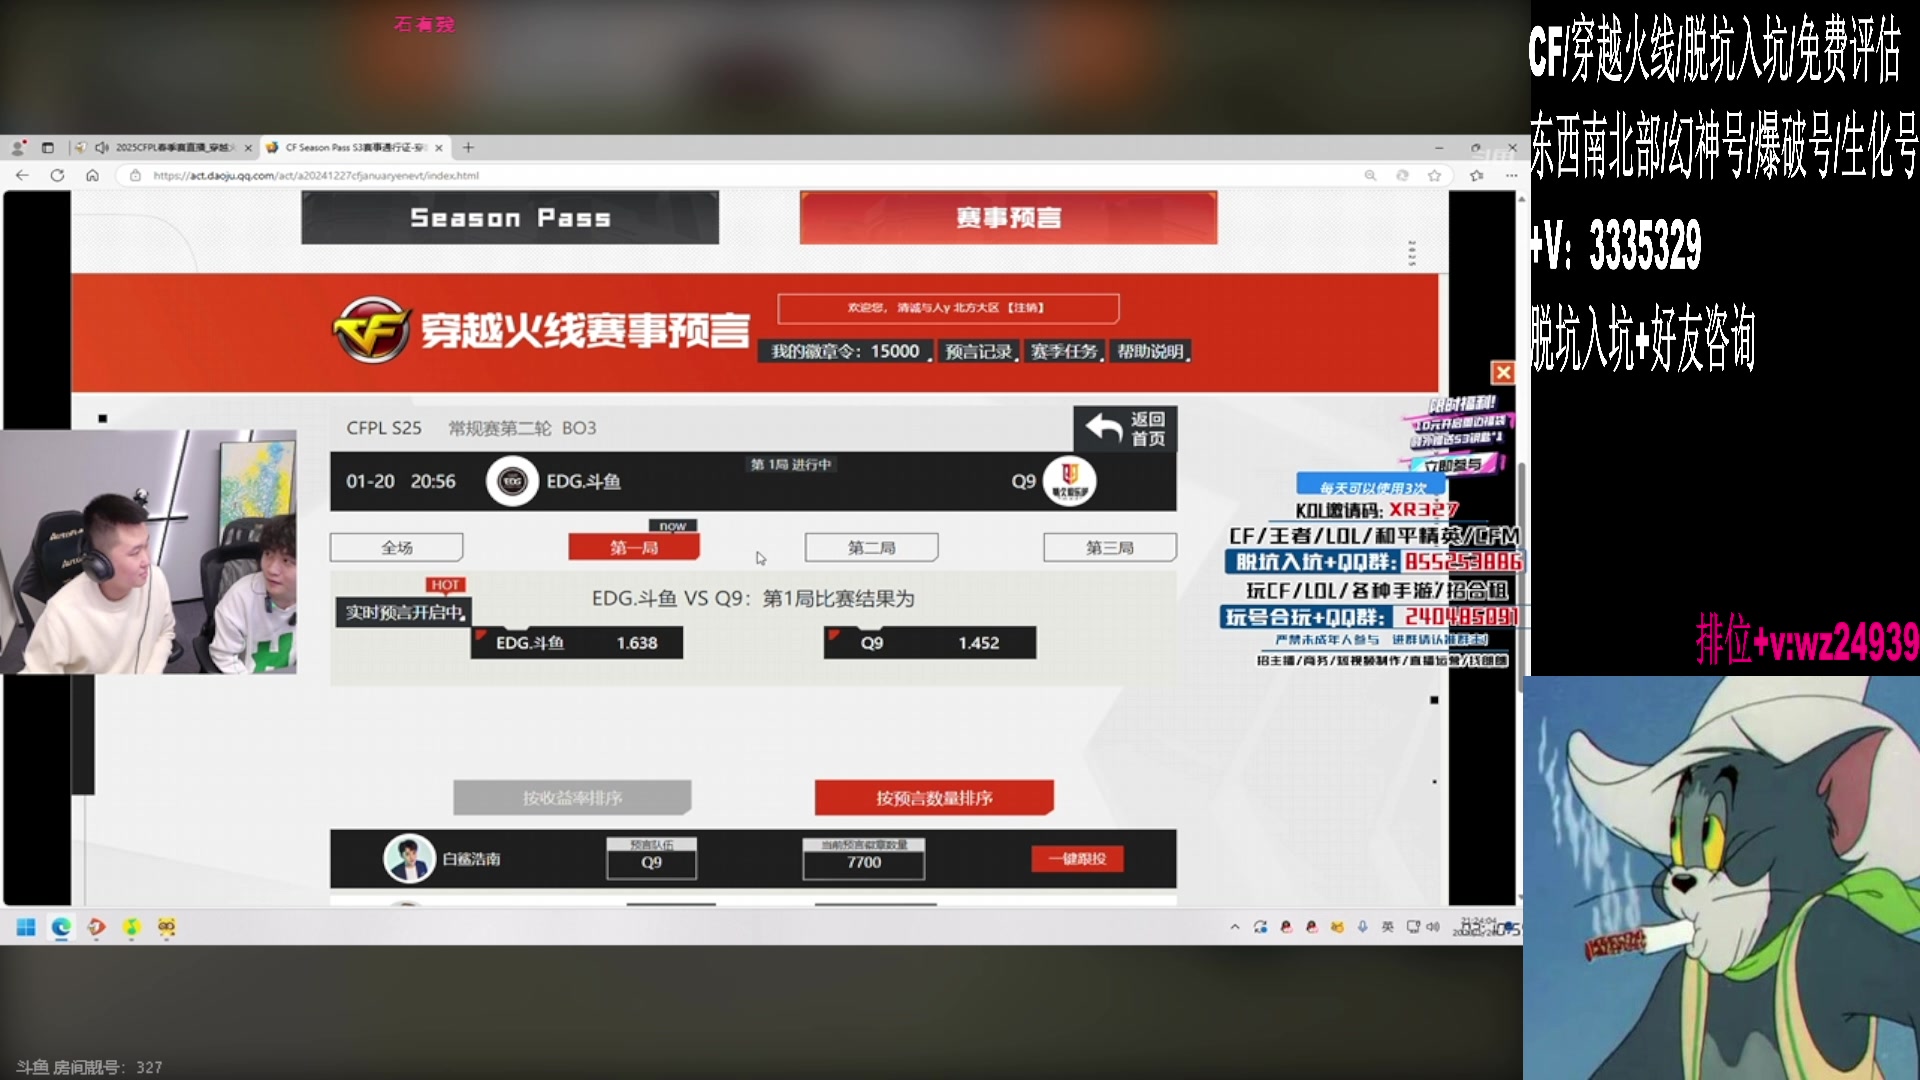This screenshot has width=1920, height=1080.
Task: Open the Windows Start menu
Action: [x=26, y=927]
